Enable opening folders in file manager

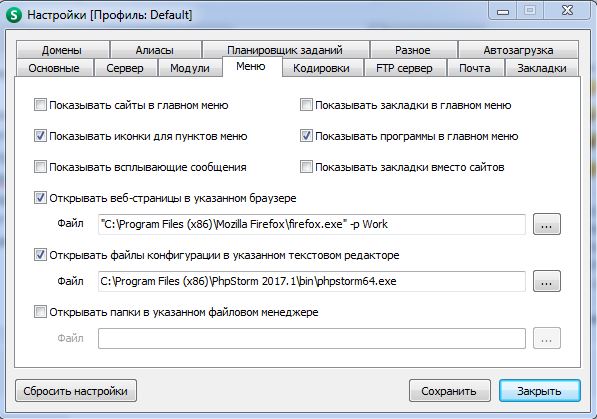pos(40,312)
